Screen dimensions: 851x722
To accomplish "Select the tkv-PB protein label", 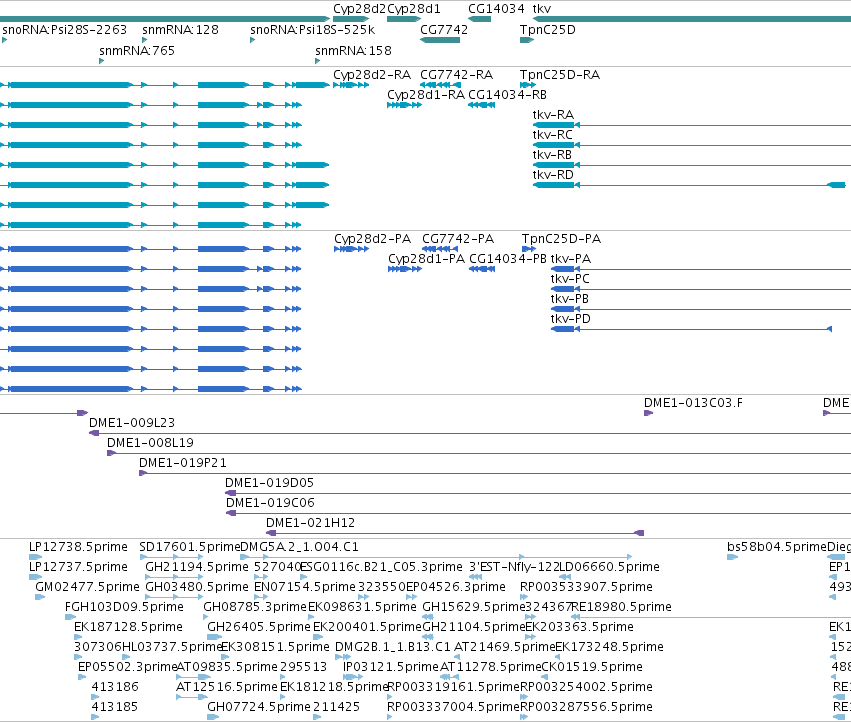I will [570, 299].
